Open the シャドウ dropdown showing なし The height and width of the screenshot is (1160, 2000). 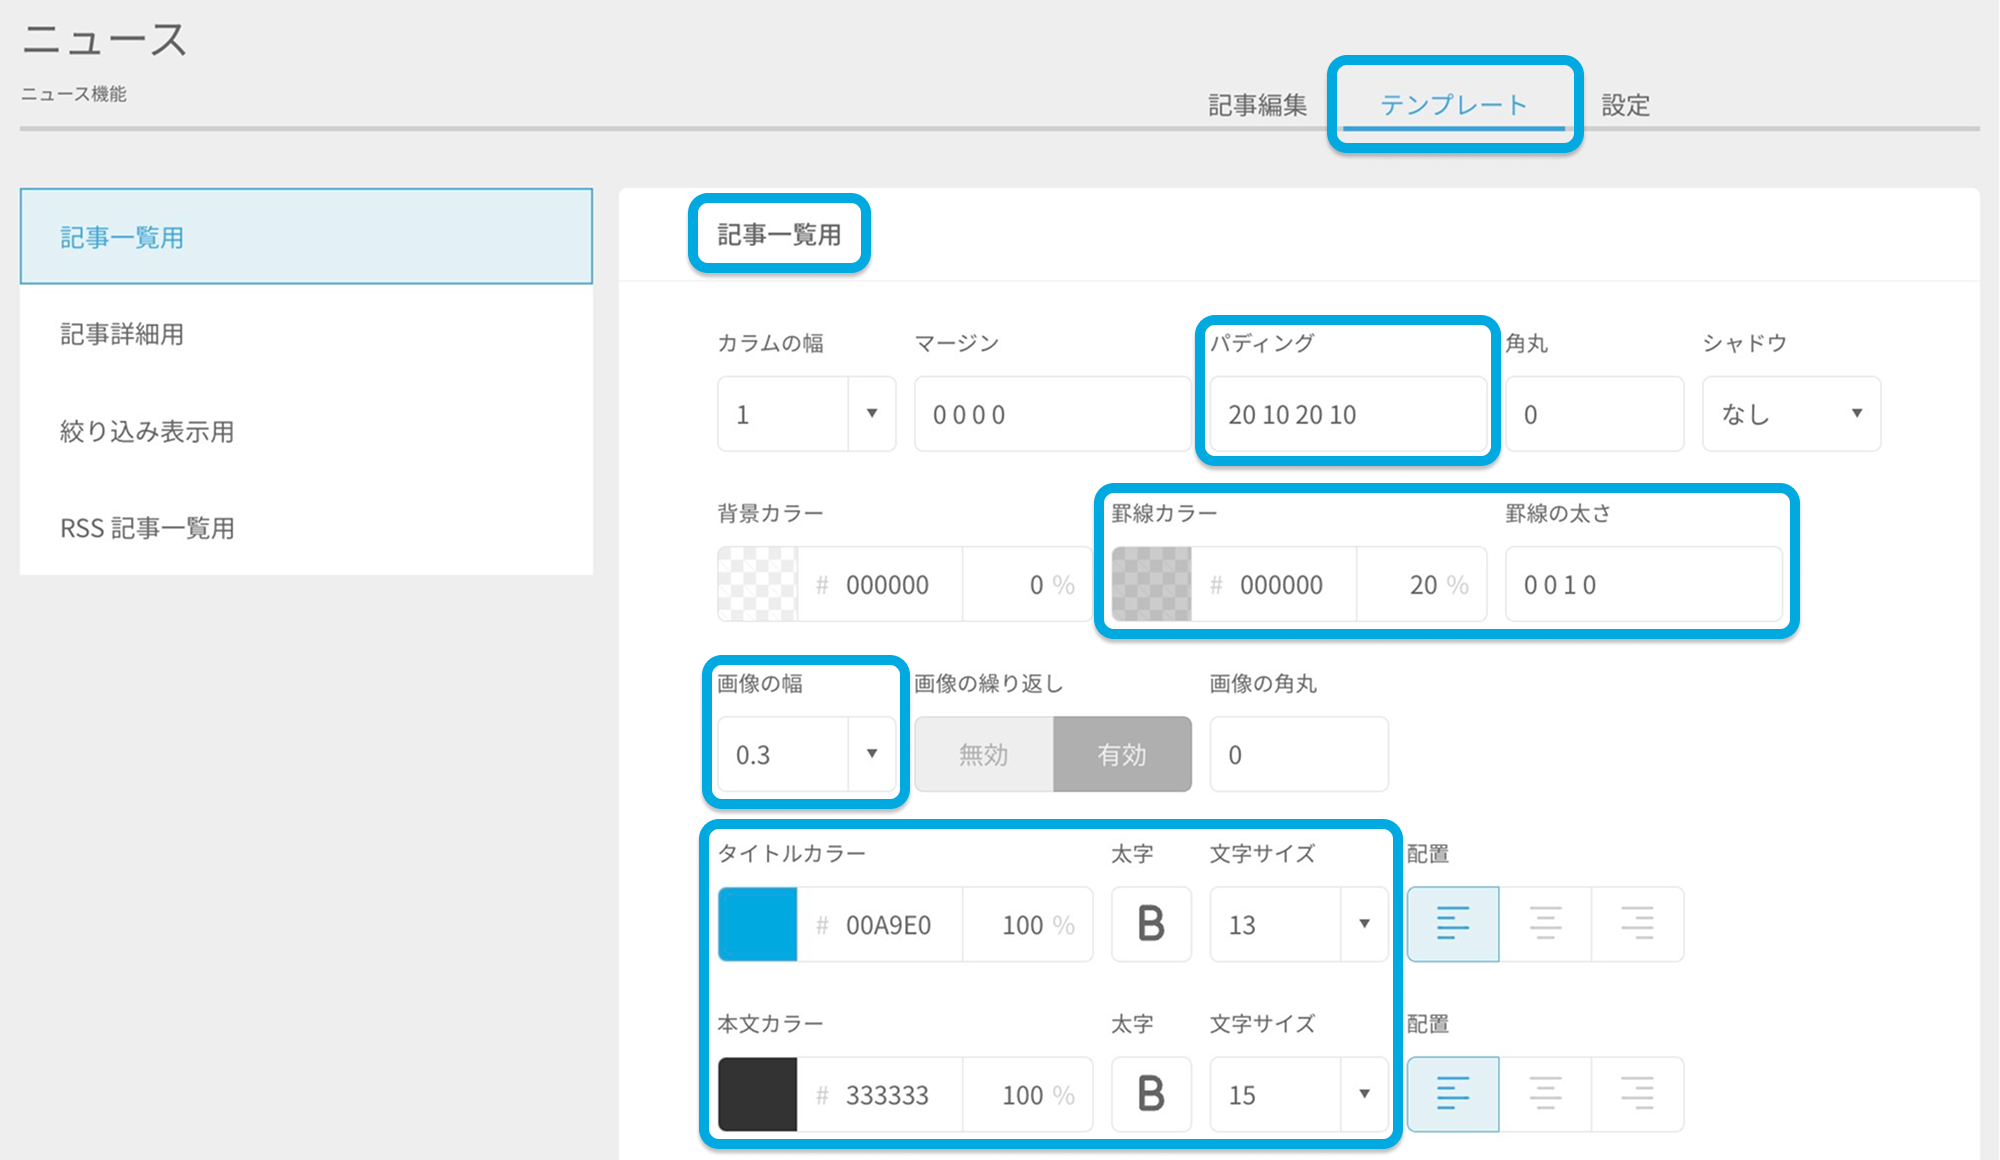tap(1791, 414)
